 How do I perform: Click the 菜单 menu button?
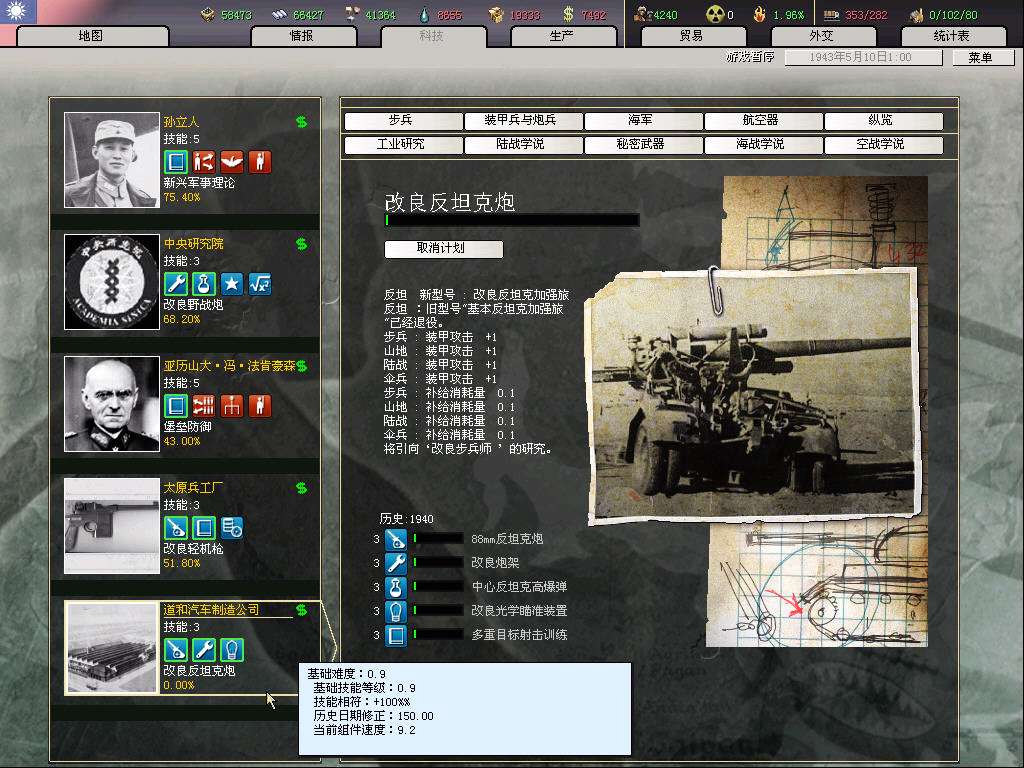pos(982,57)
